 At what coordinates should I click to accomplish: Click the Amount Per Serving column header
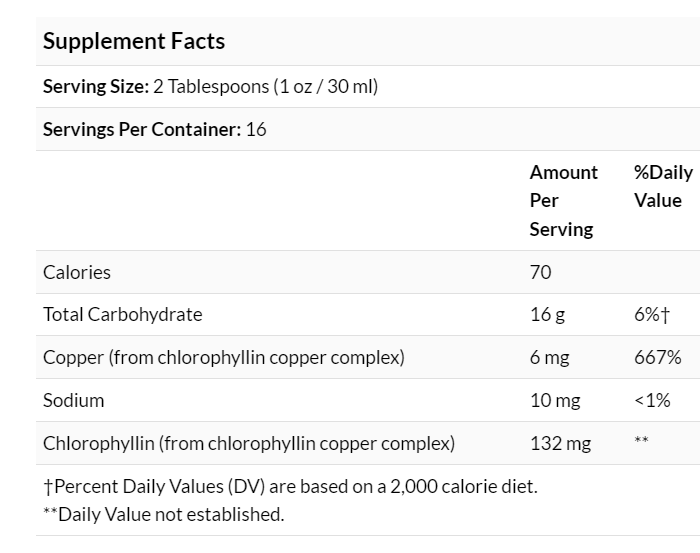tap(563, 200)
